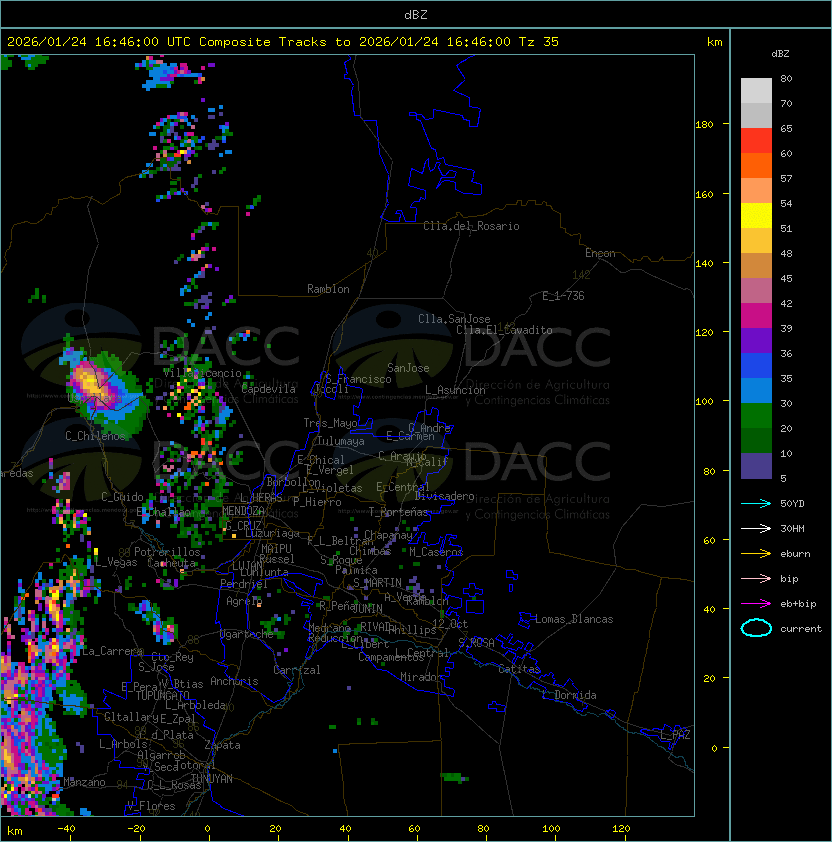This screenshot has width=832, height=842.
Task: Click the 'Cacheuta' map label
Action: click(172, 563)
